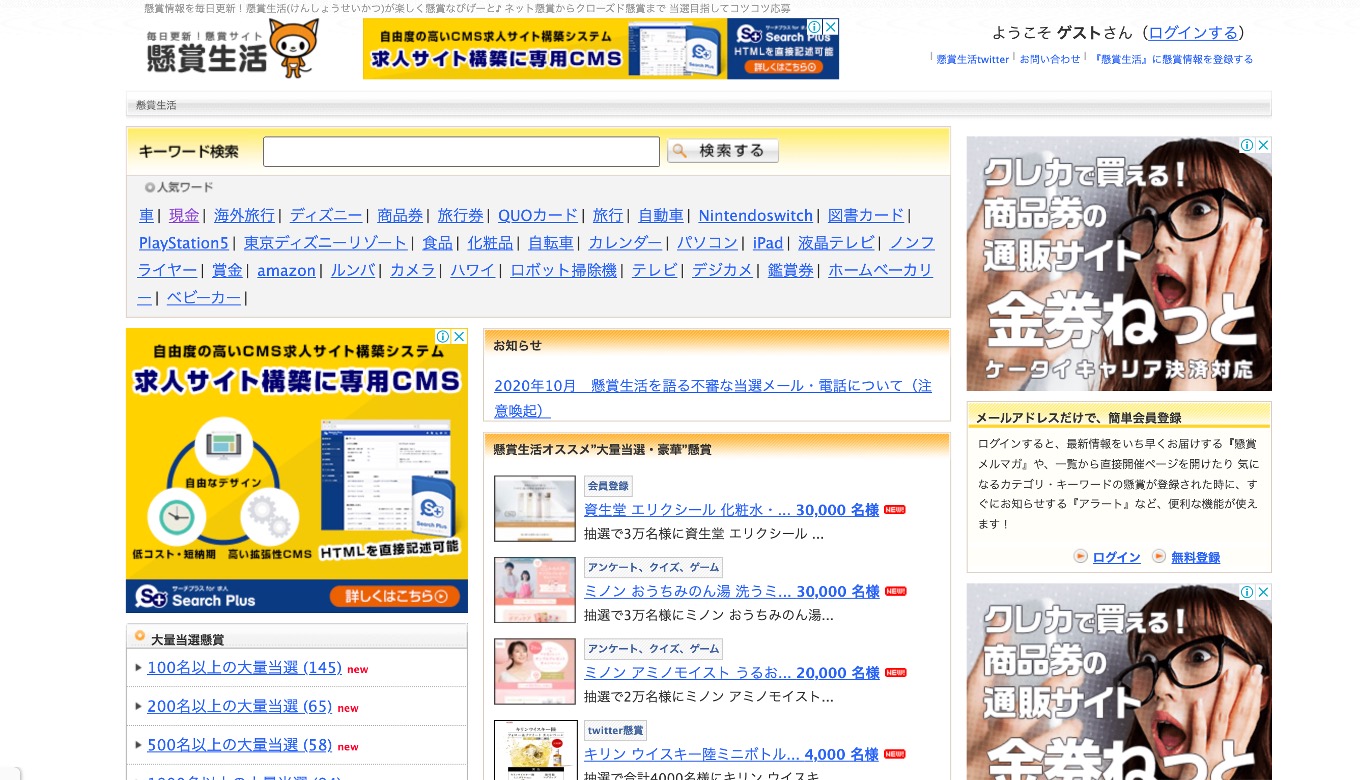The width and height of the screenshot is (1360, 780).
Task: Open the お問い合わせ header link
Action: tap(1050, 60)
